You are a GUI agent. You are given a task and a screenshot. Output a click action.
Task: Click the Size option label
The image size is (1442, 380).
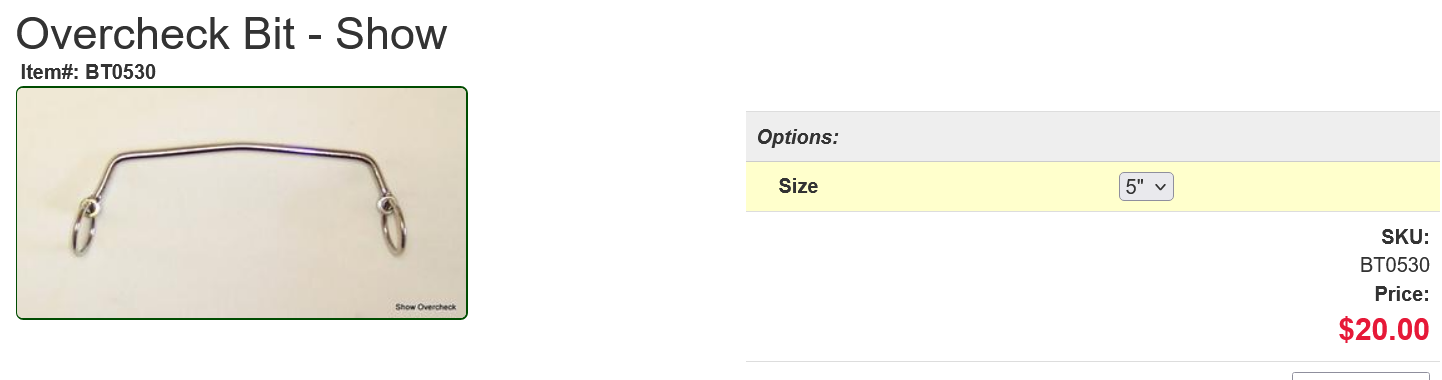798,186
